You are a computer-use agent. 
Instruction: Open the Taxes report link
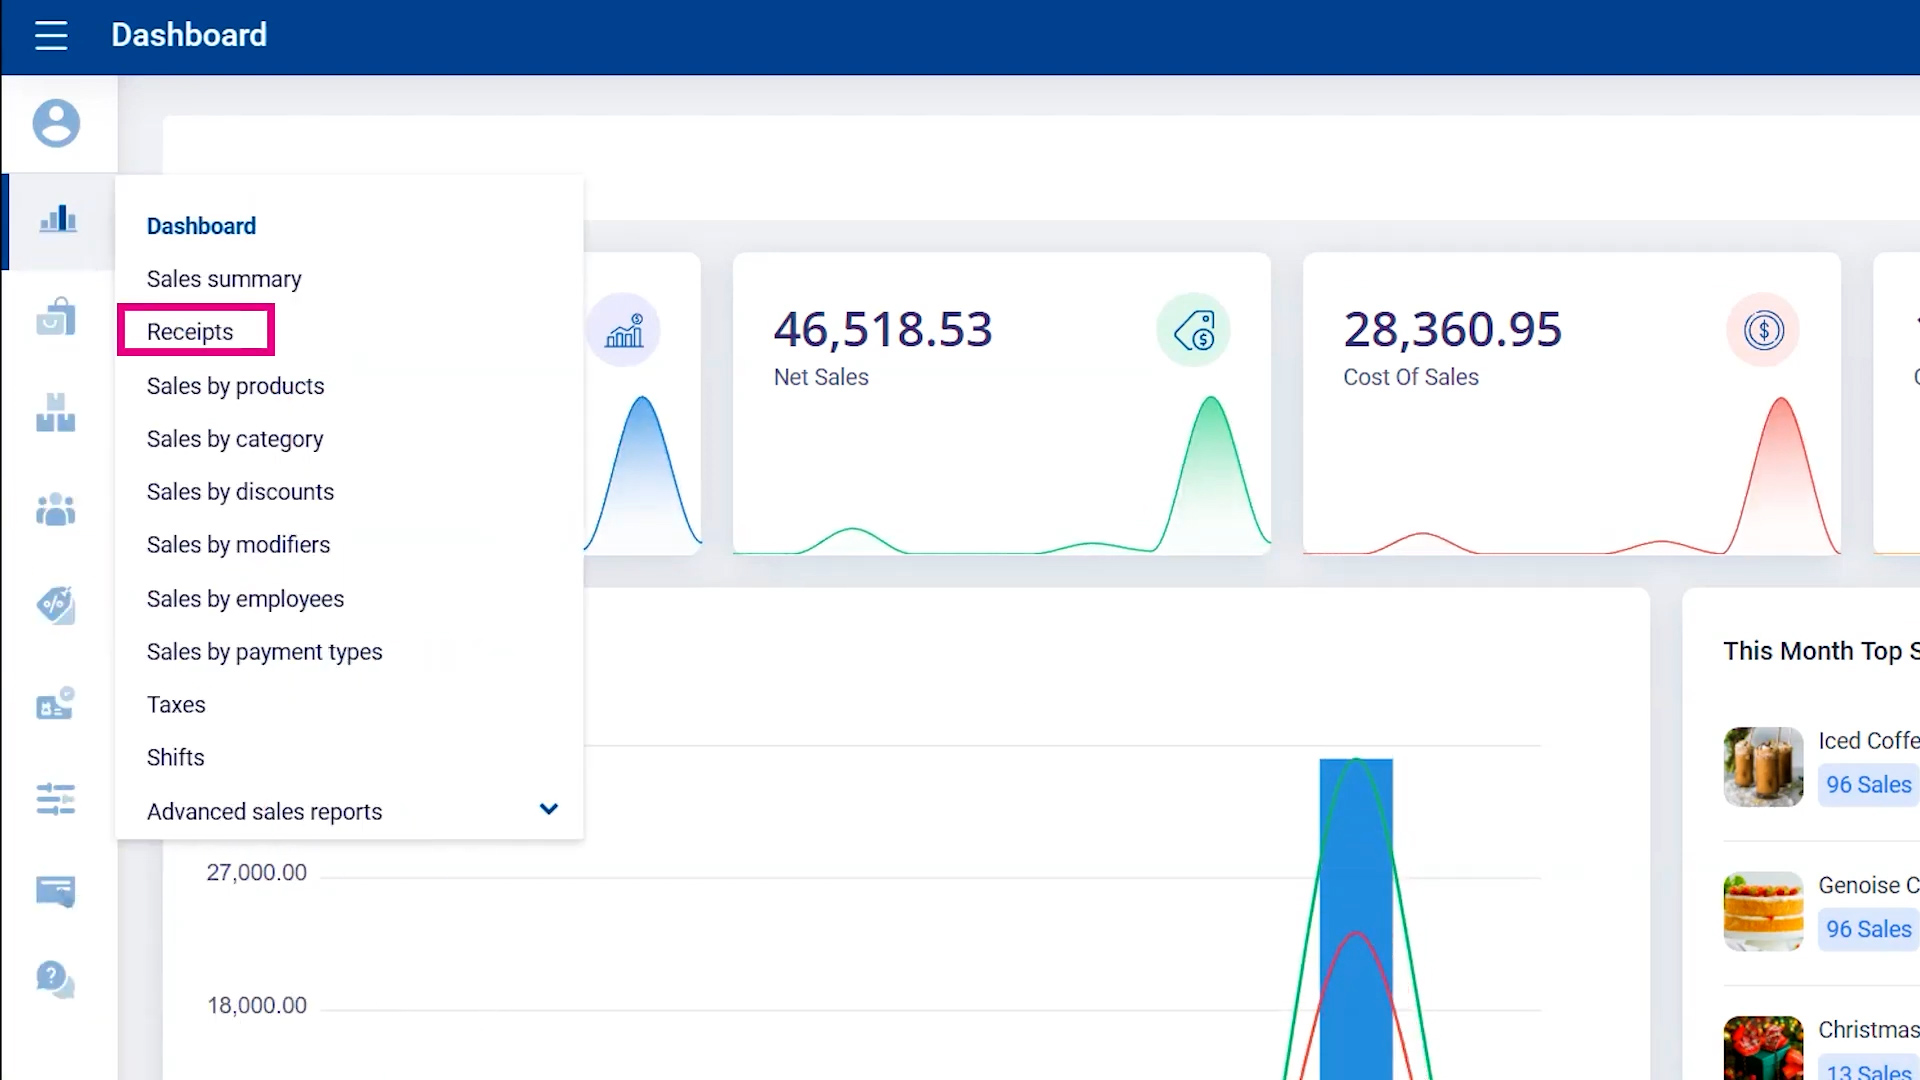click(x=176, y=705)
